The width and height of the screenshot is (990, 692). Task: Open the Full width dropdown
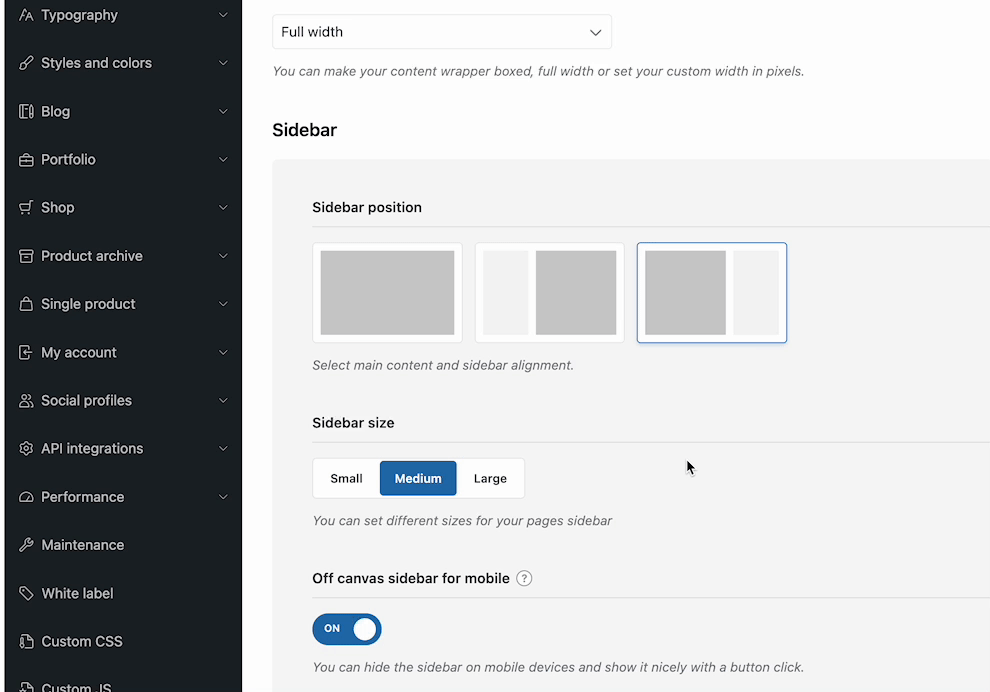coord(441,32)
